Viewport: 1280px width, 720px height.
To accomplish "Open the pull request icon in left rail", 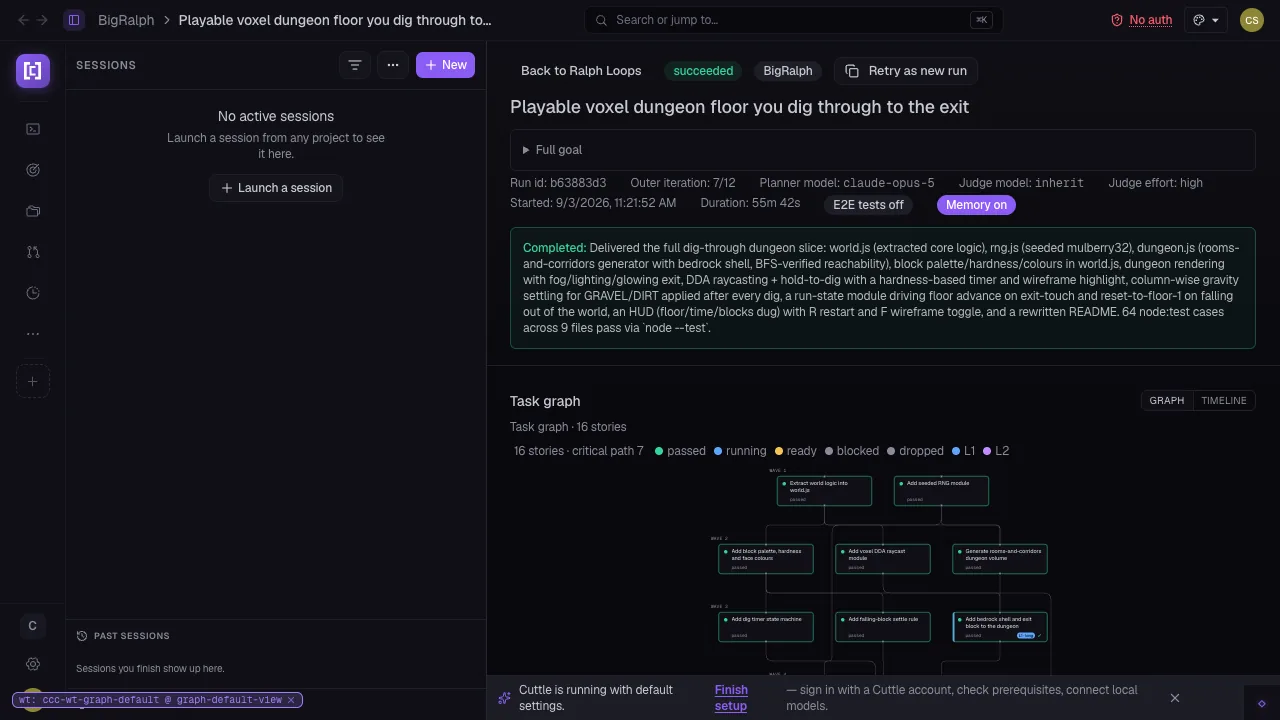I will click(x=33, y=252).
